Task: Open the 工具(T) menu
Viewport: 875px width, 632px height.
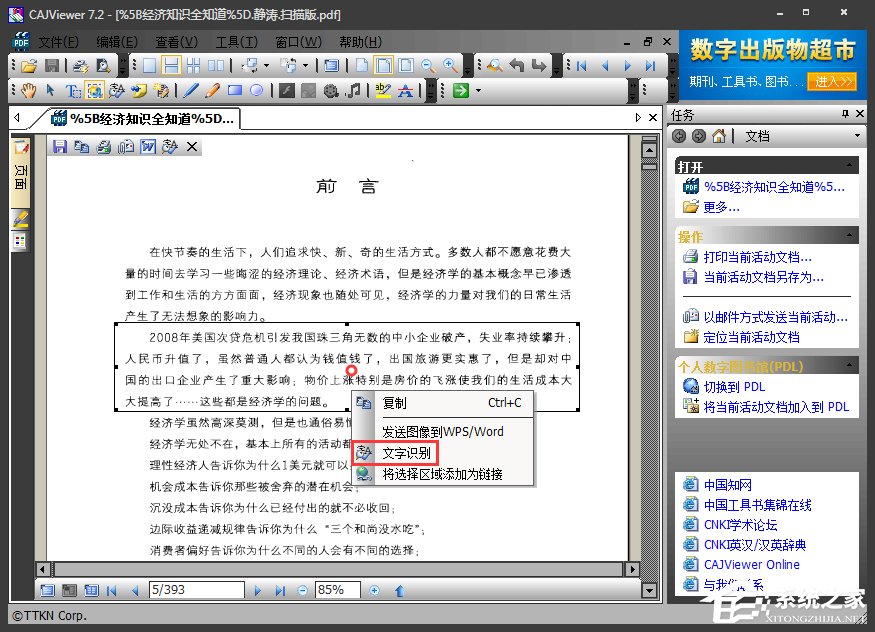Action: click(236, 41)
